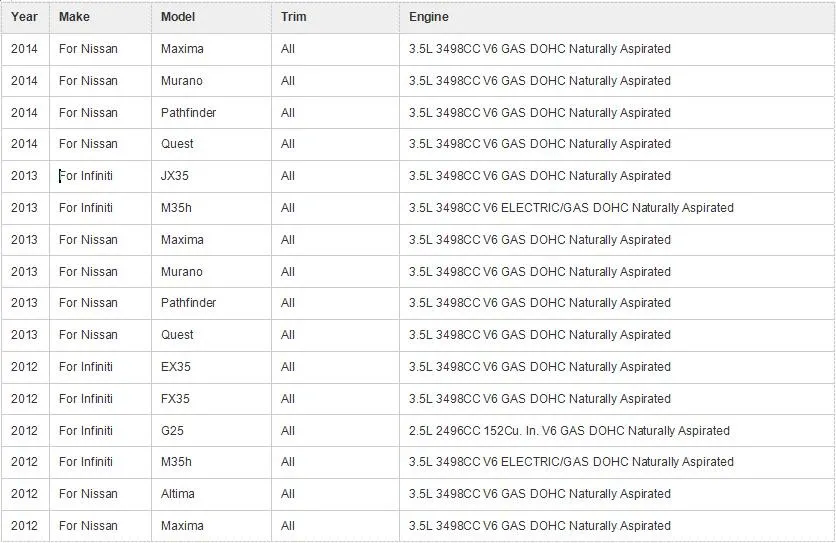Select the 2014 Murano model cell
836x543 pixels.
point(211,81)
